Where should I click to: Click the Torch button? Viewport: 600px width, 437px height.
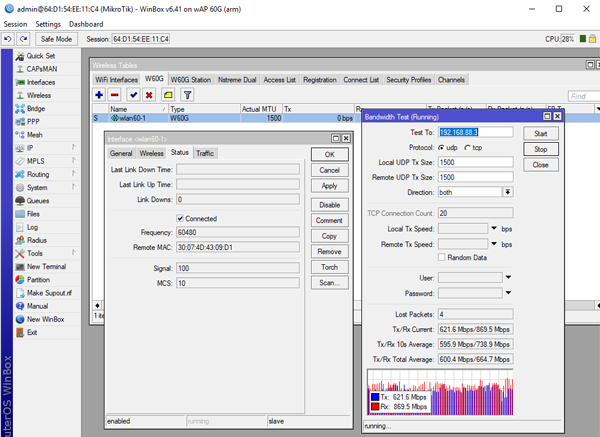tap(329, 267)
